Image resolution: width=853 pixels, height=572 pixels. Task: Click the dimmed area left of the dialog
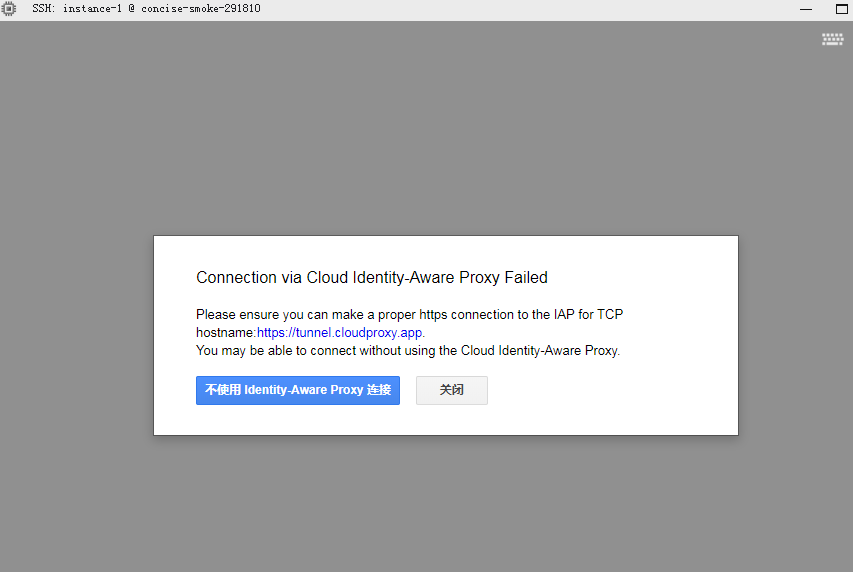[x=75, y=335]
